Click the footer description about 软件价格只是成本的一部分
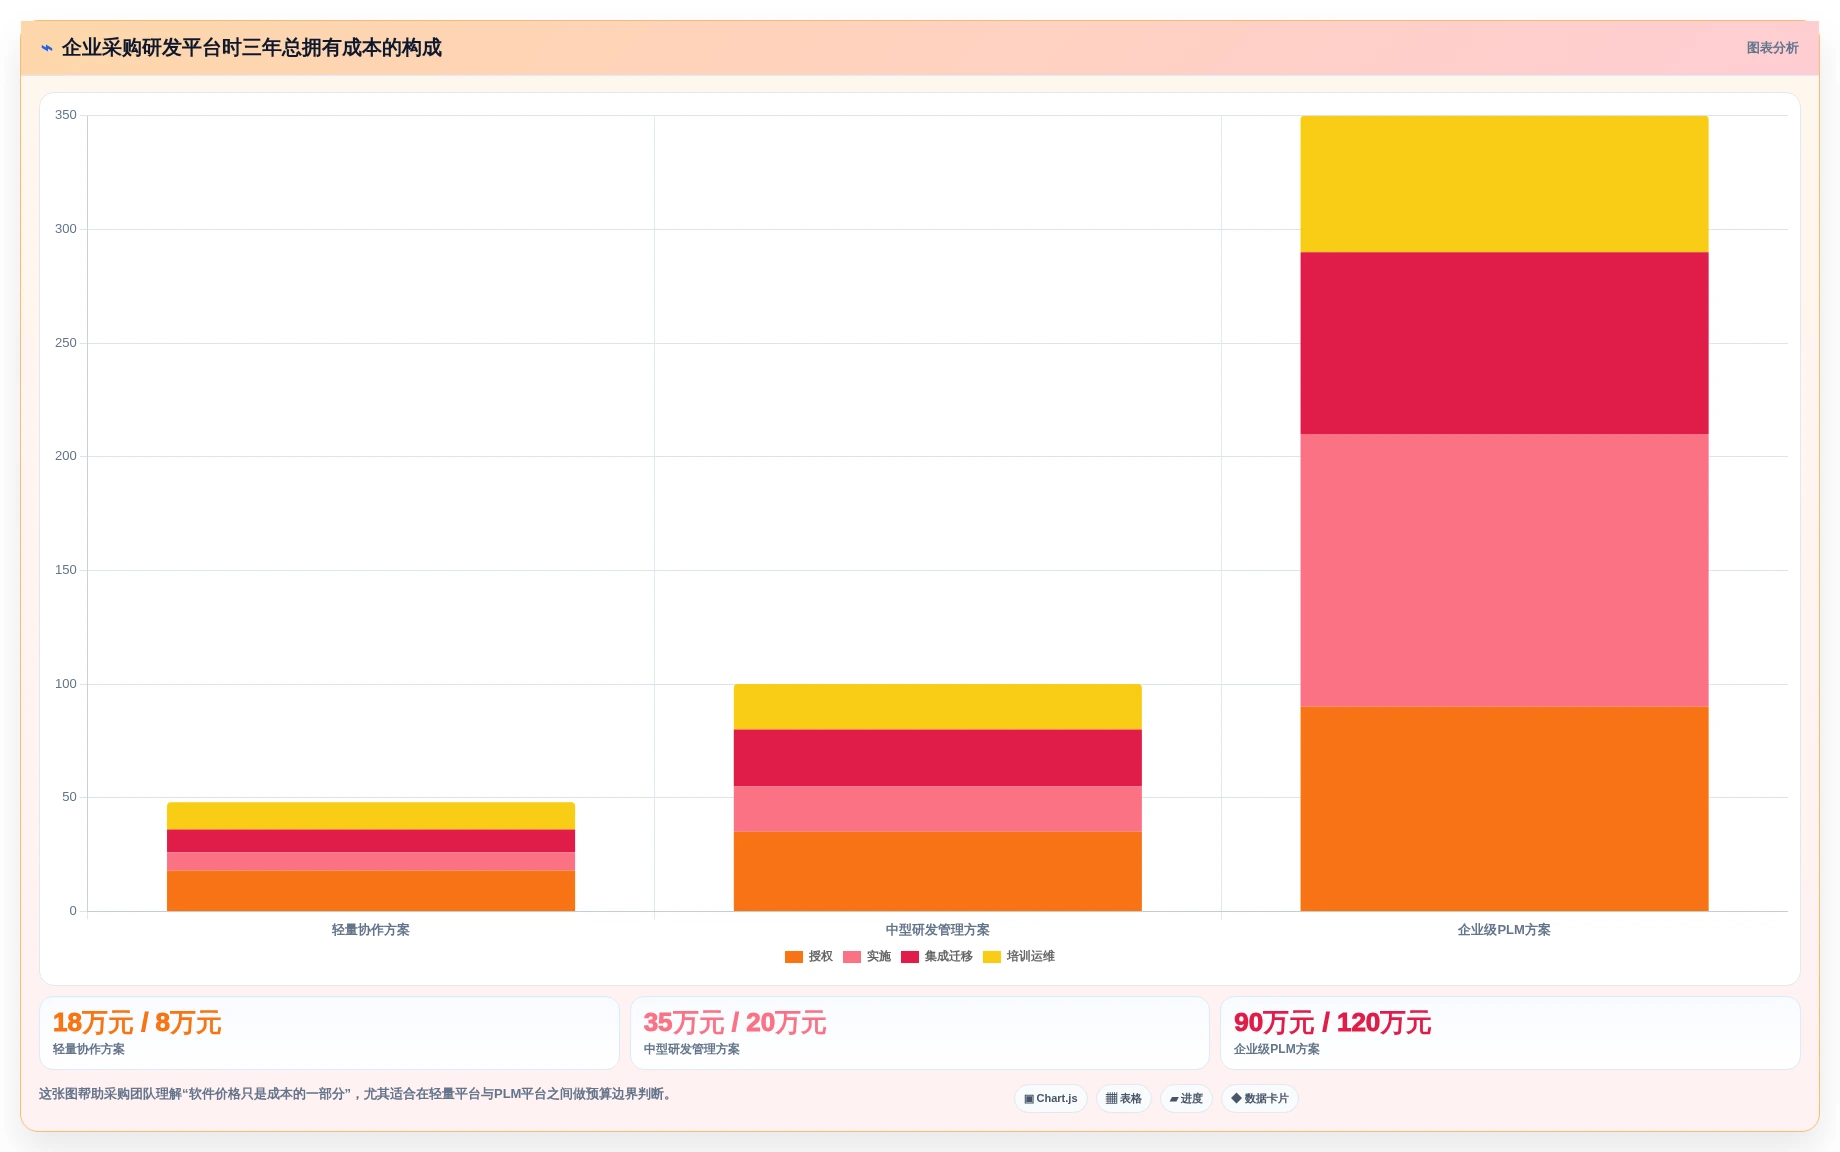1840x1152 pixels. tap(357, 1094)
